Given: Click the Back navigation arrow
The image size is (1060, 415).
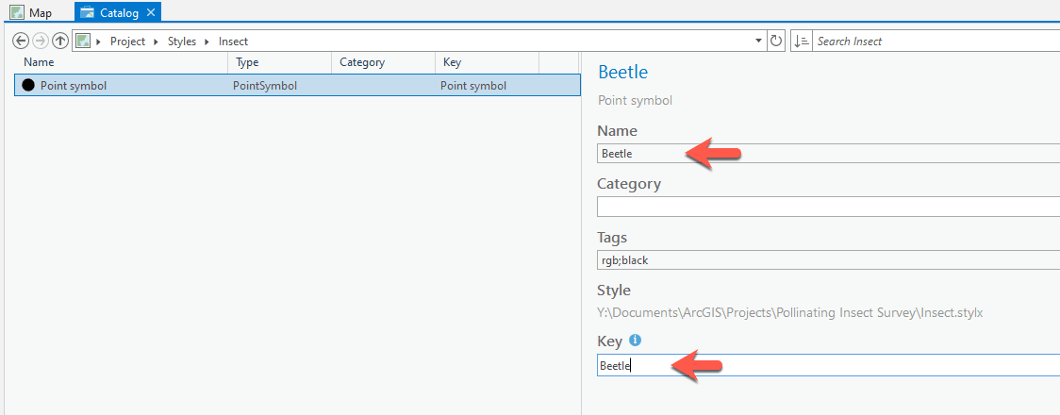Looking at the screenshot, I should (x=20, y=41).
